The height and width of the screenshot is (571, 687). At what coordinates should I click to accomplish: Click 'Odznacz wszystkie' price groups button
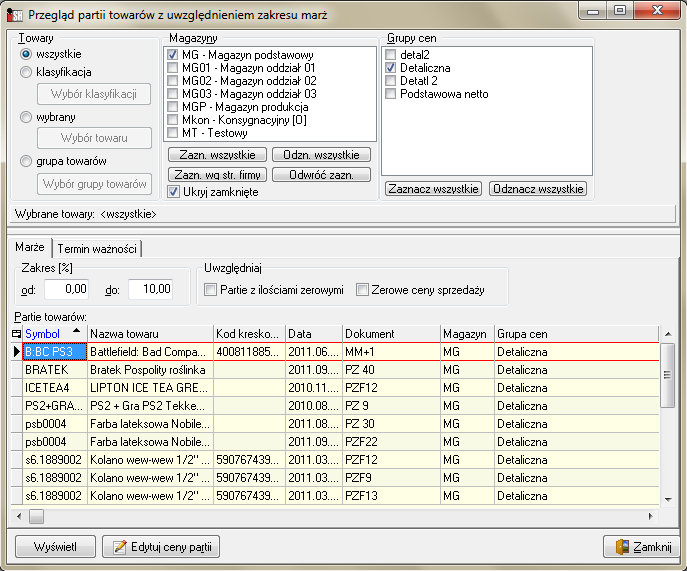538,189
